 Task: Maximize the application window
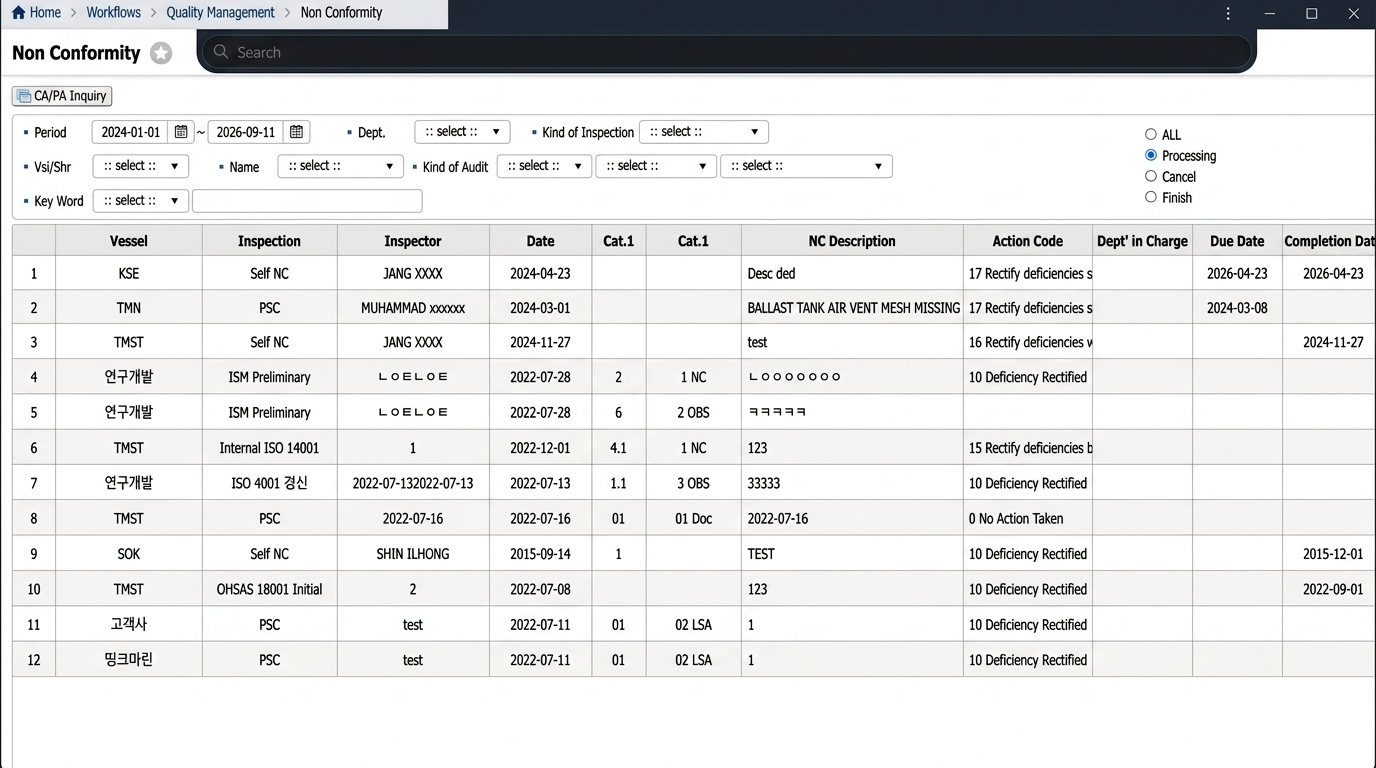[1312, 14]
